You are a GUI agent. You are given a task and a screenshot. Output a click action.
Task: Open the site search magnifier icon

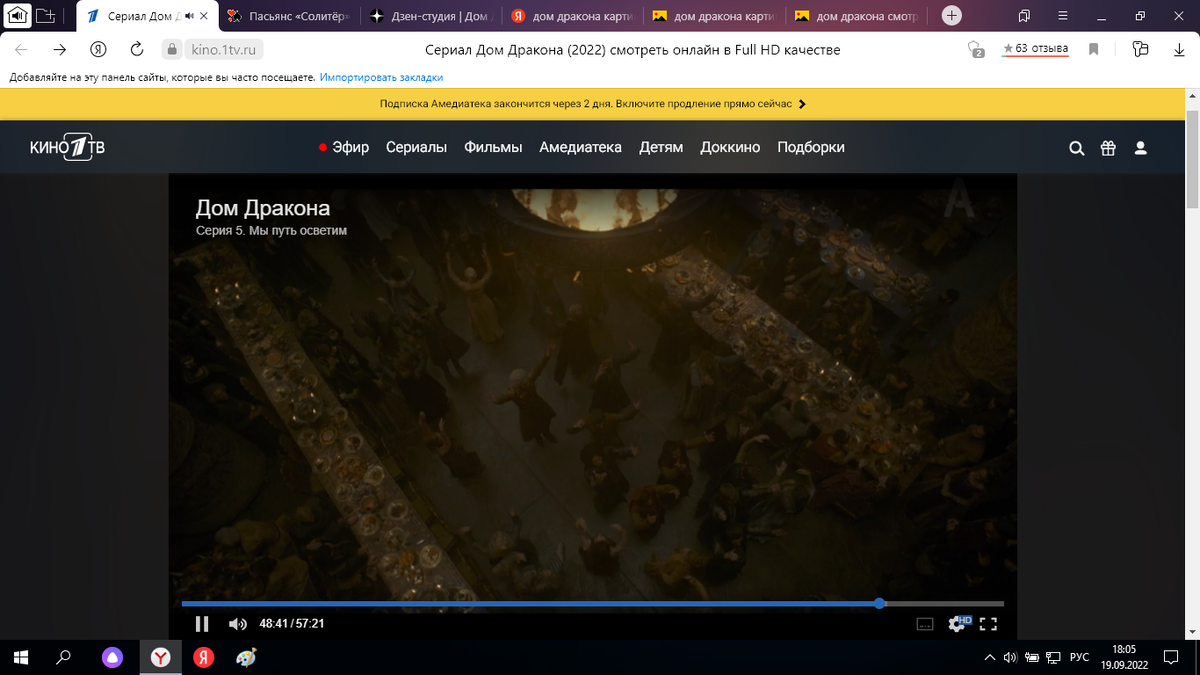point(1076,148)
